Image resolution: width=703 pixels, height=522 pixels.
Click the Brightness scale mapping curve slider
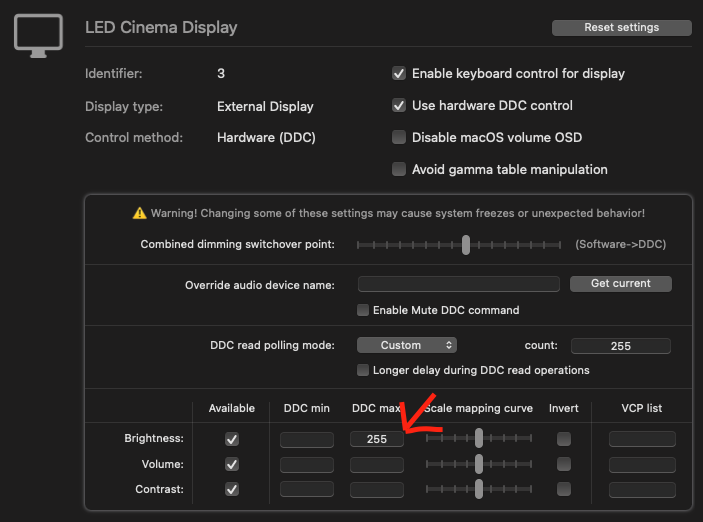point(479,438)
